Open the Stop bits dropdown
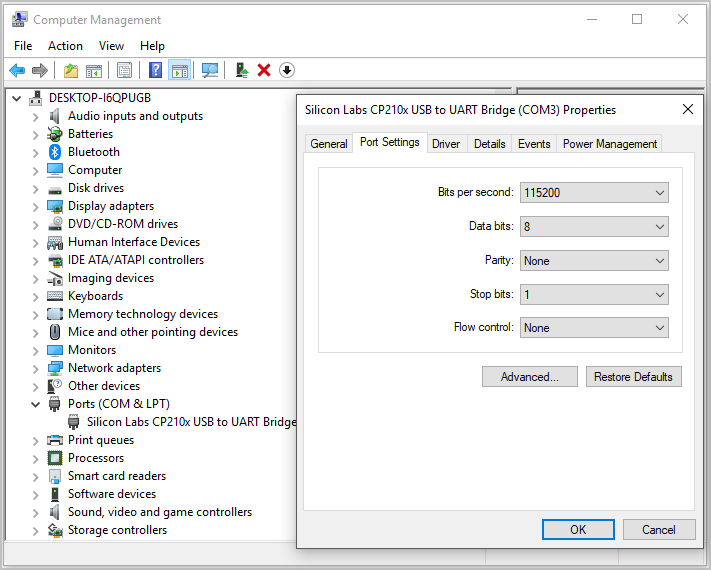Screen dimensions: 711x570 594,295
